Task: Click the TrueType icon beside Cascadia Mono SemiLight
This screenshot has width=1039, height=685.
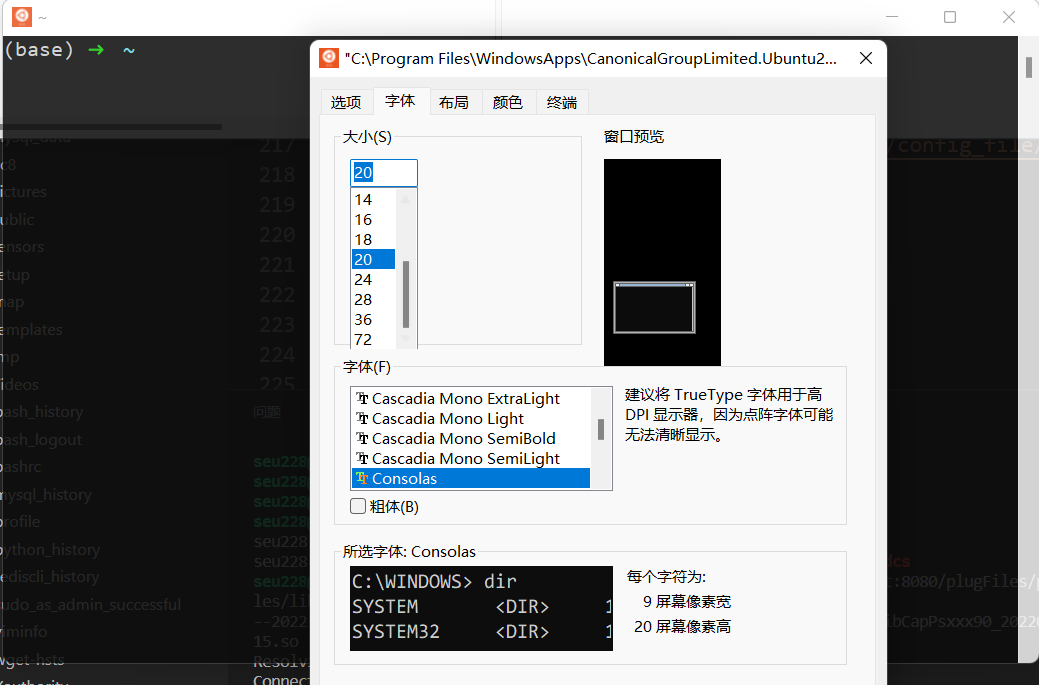Action: pyautogui.click(x=362, y=458)
